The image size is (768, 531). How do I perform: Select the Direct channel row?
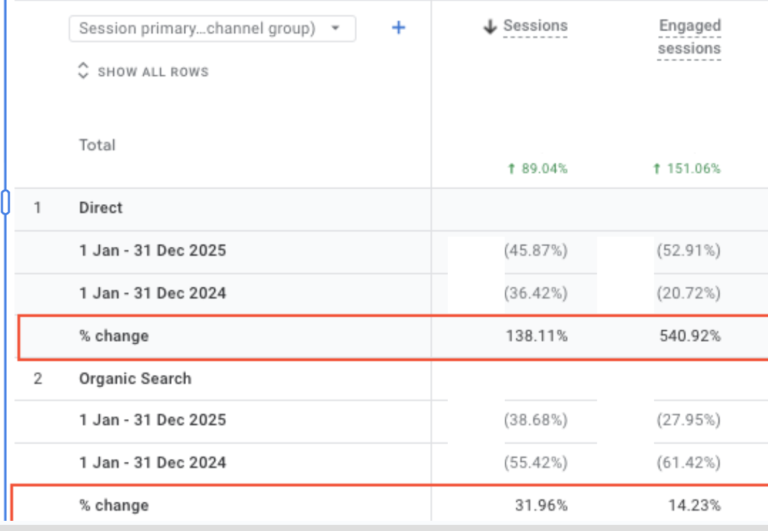pos(101,208)
